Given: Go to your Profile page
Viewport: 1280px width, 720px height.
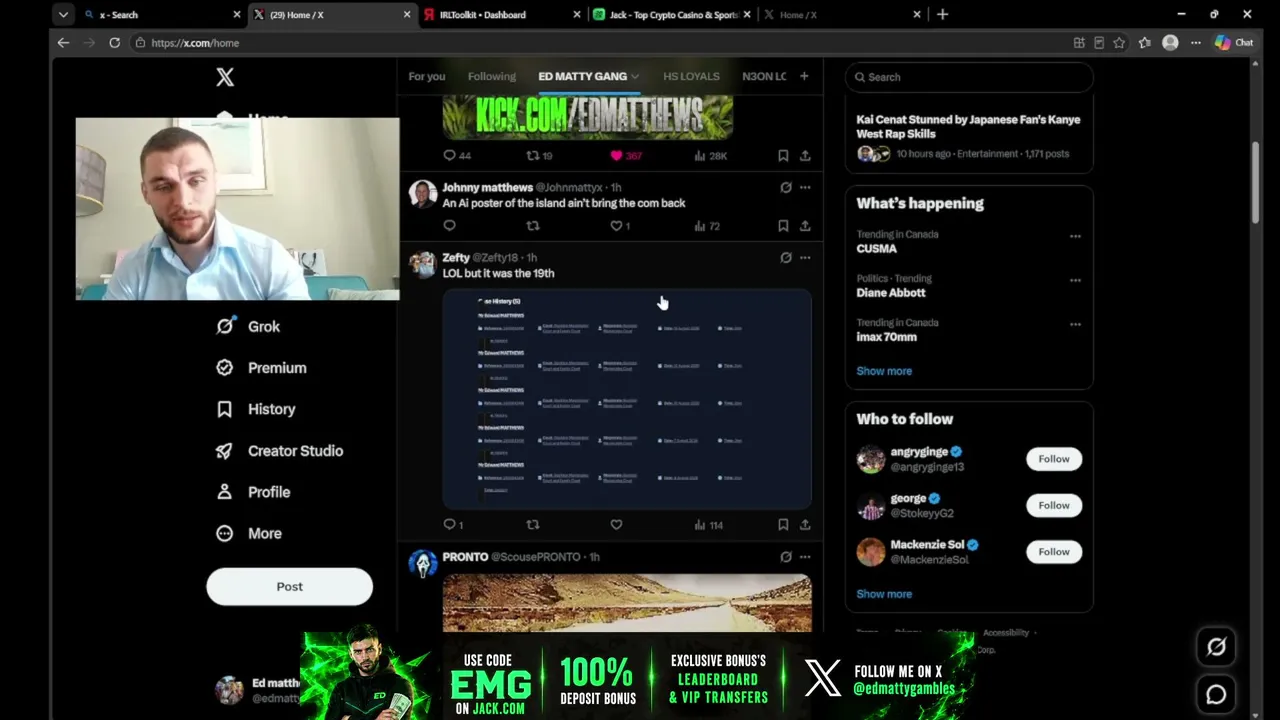Looking at the screenshot, I should click(x=254, y=492).
